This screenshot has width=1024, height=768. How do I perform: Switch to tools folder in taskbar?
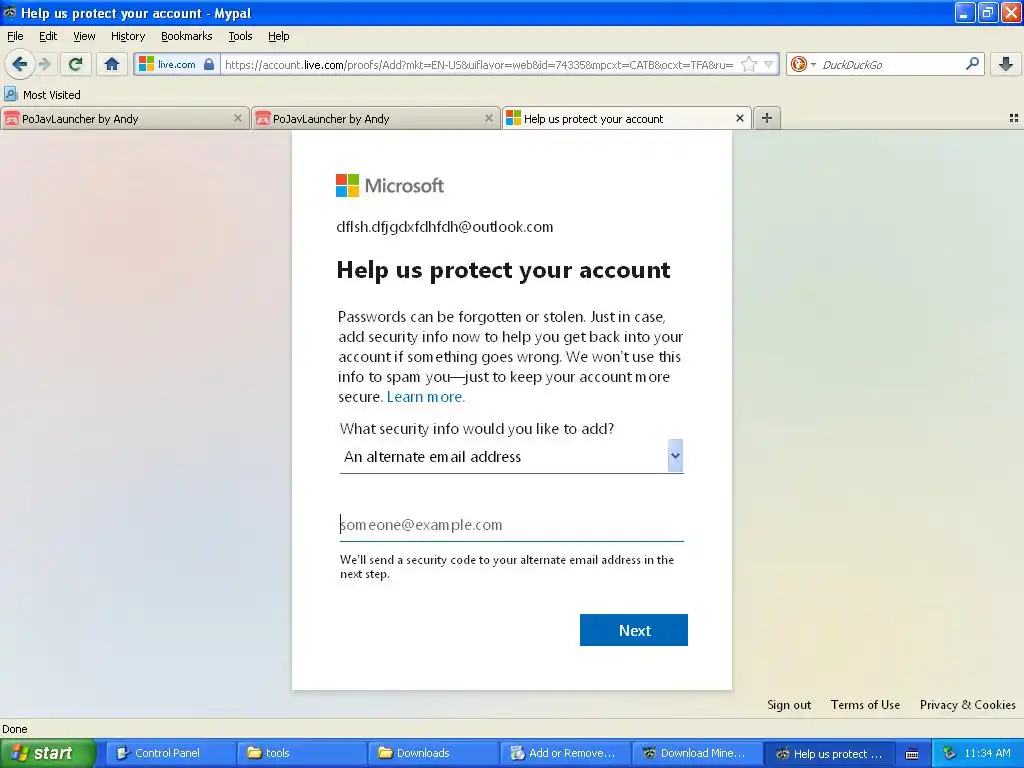coord(302,753)
